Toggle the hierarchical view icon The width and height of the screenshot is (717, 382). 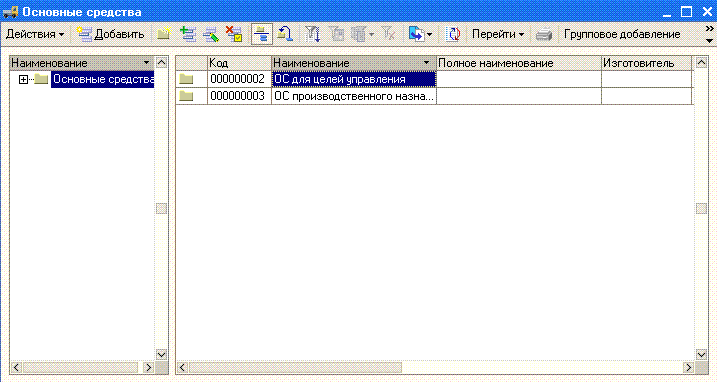262,34
